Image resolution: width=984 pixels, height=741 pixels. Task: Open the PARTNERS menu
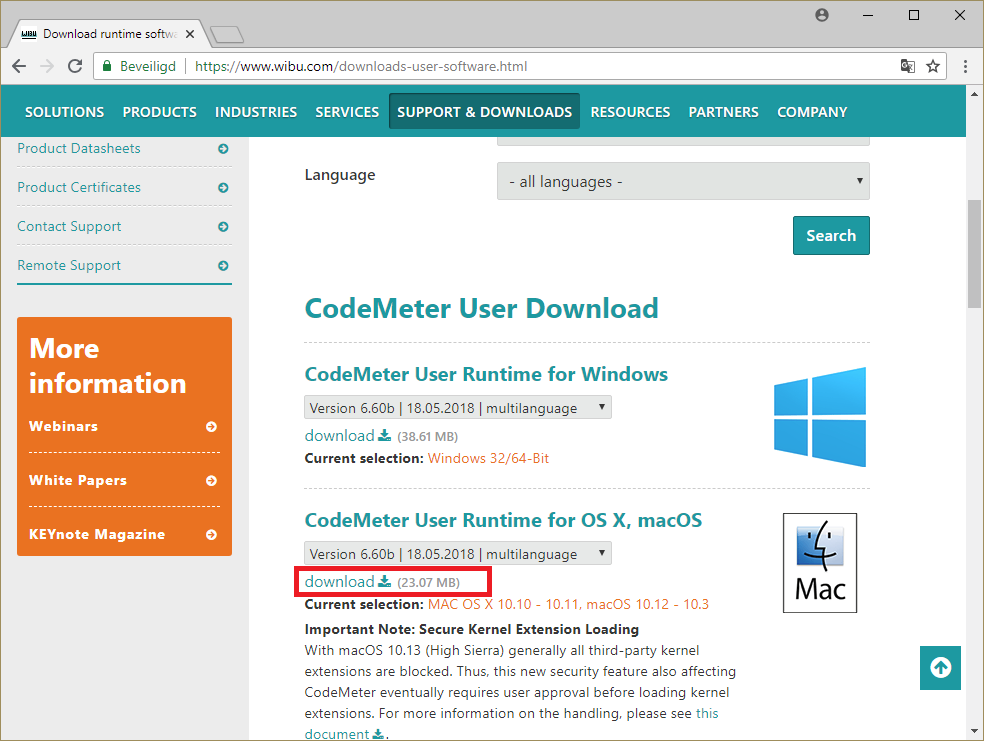click(723, 112)
